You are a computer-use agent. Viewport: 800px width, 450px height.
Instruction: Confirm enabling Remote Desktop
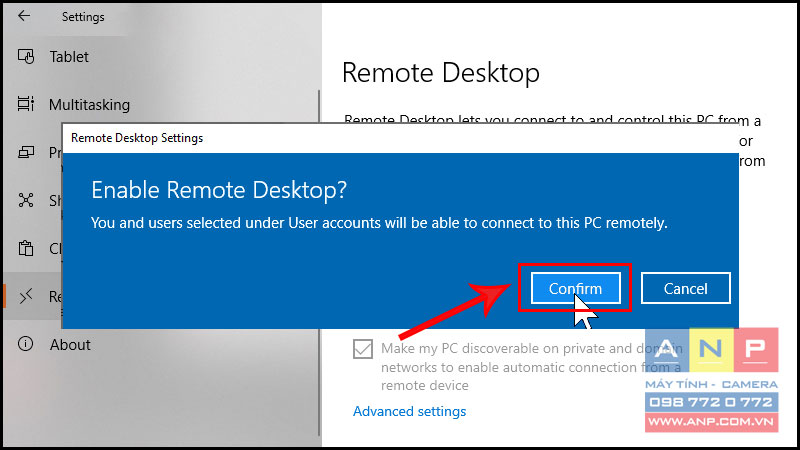576,288
